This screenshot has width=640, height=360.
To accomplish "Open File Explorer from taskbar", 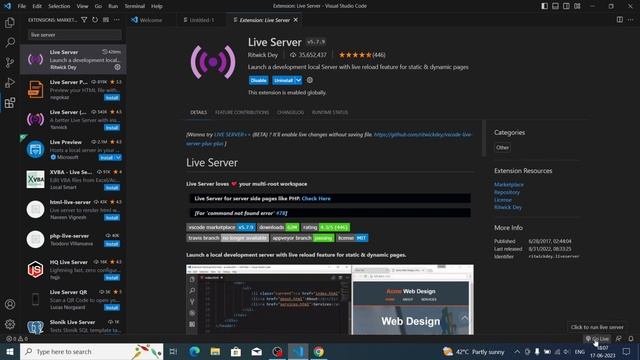I will 215,351.
